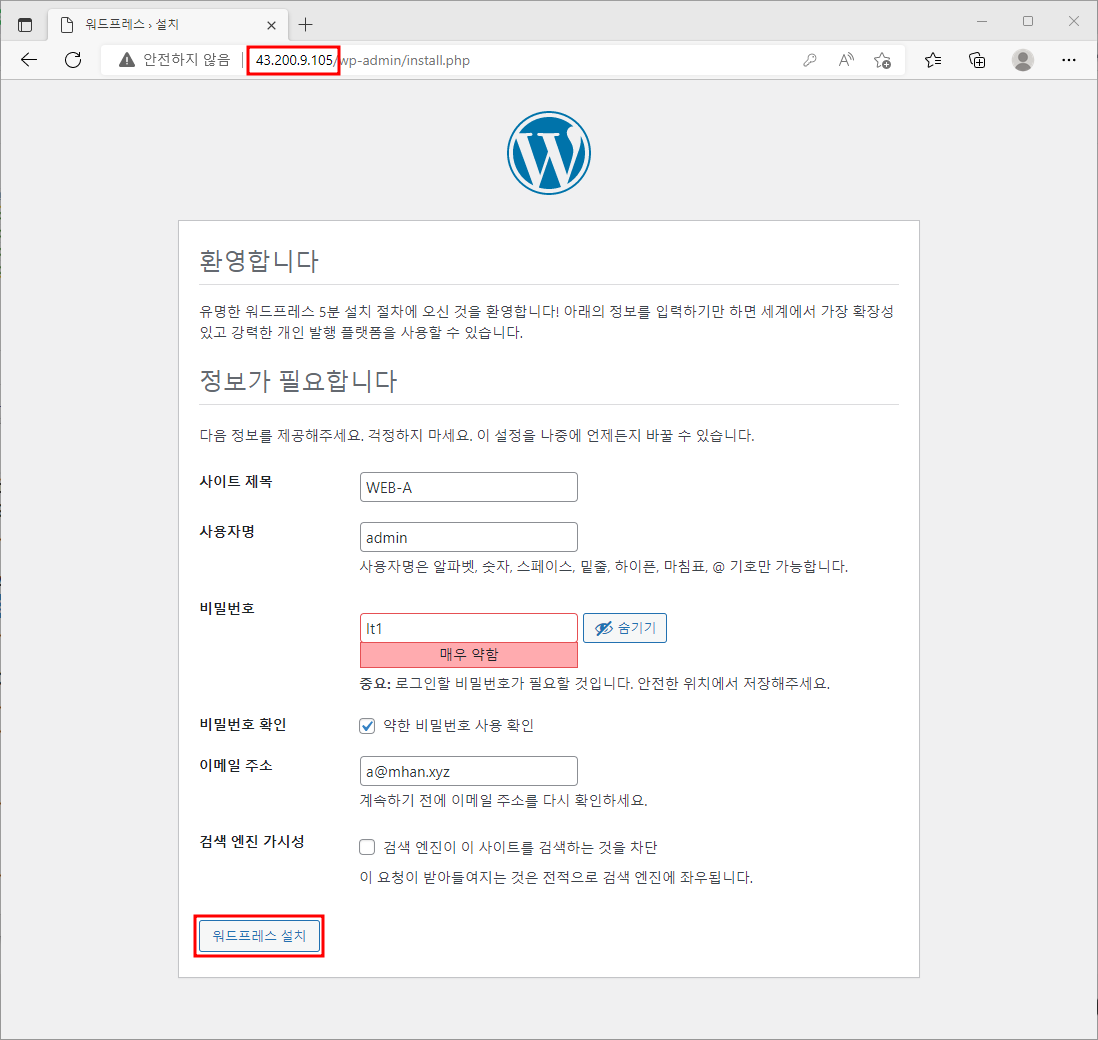1098x1040 pixels.
Task: Click the browser back arrow
Action: click(x=29, y=60)
